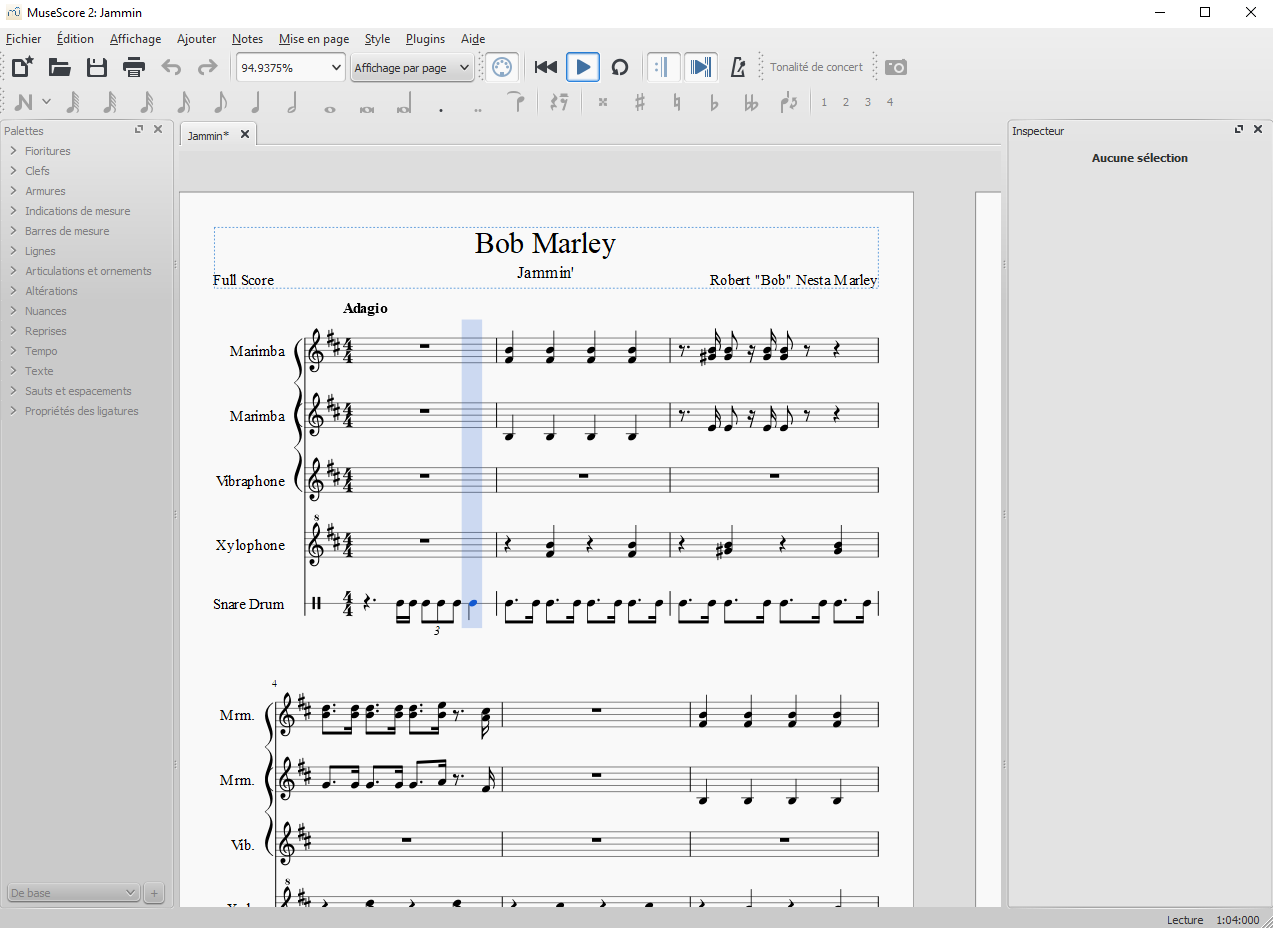1273x928 pixels.
Task: Click the 'Tonalité de concert' button
Action: [816, 67]
